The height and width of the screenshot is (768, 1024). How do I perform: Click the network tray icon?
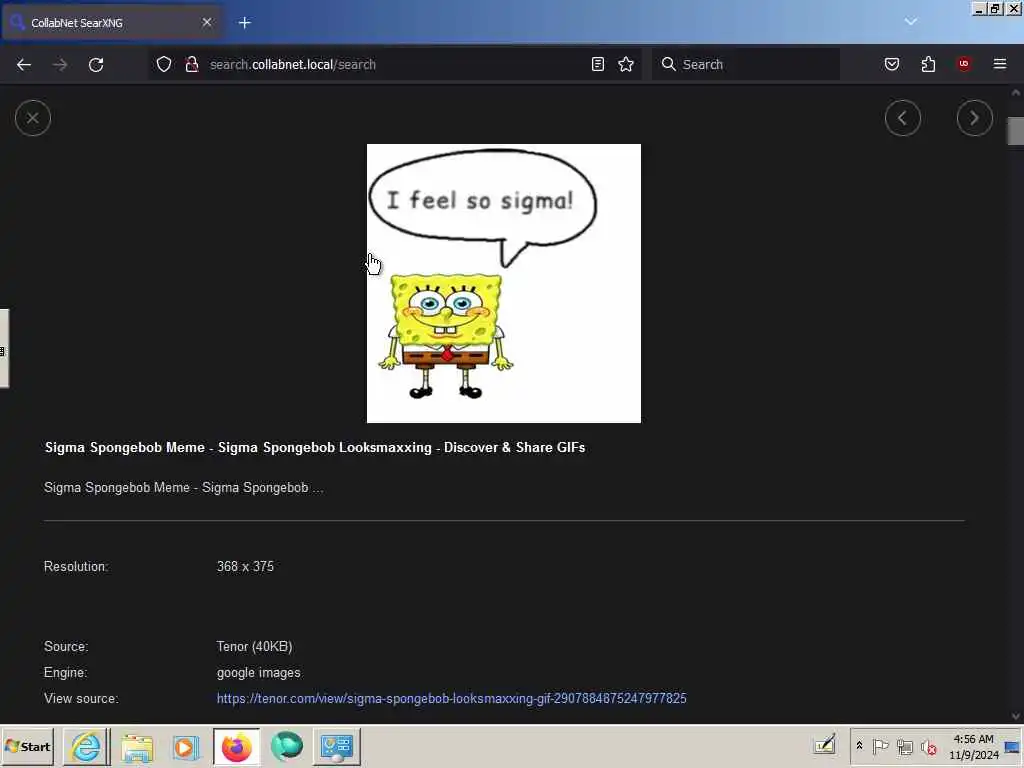904,746
